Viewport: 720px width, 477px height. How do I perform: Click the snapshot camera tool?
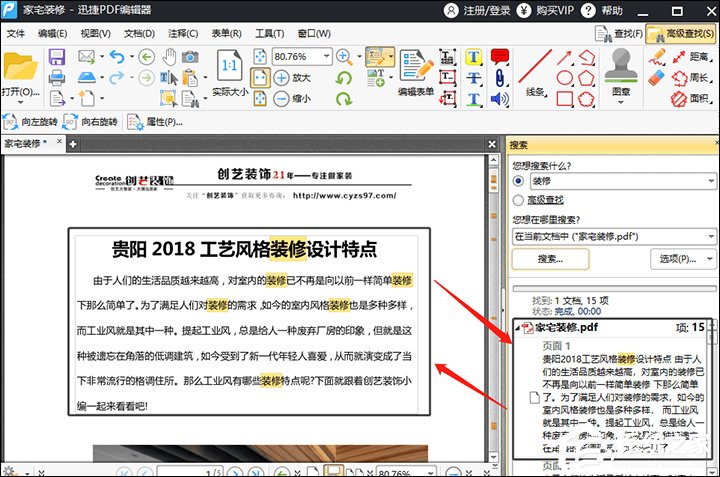[x=190, y=57]
